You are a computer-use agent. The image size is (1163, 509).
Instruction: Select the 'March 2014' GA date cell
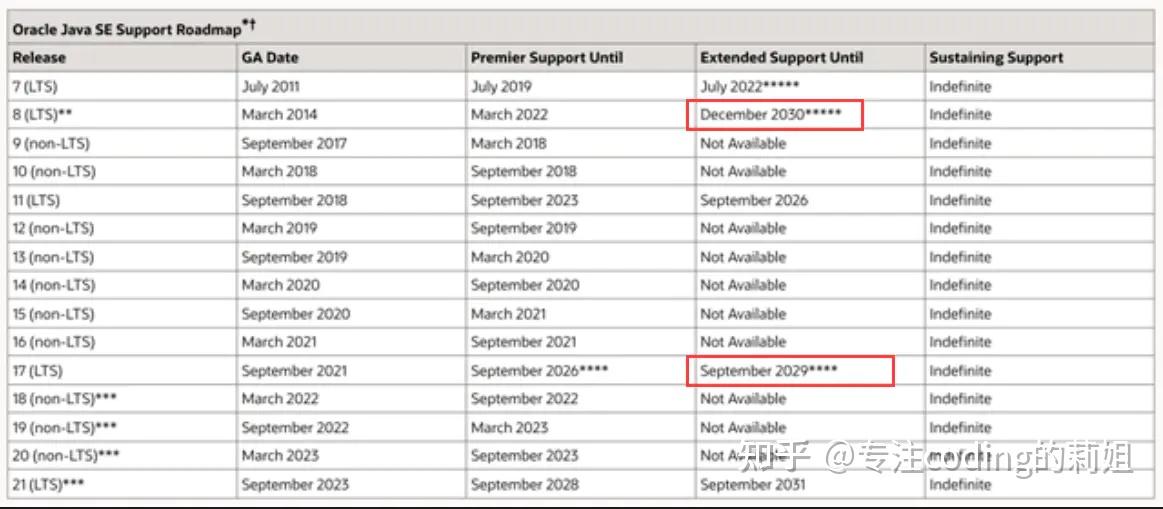[279, 115]
